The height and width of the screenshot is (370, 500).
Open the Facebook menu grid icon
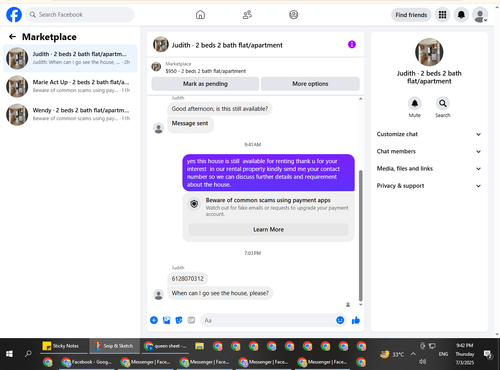tap(442, 15)
